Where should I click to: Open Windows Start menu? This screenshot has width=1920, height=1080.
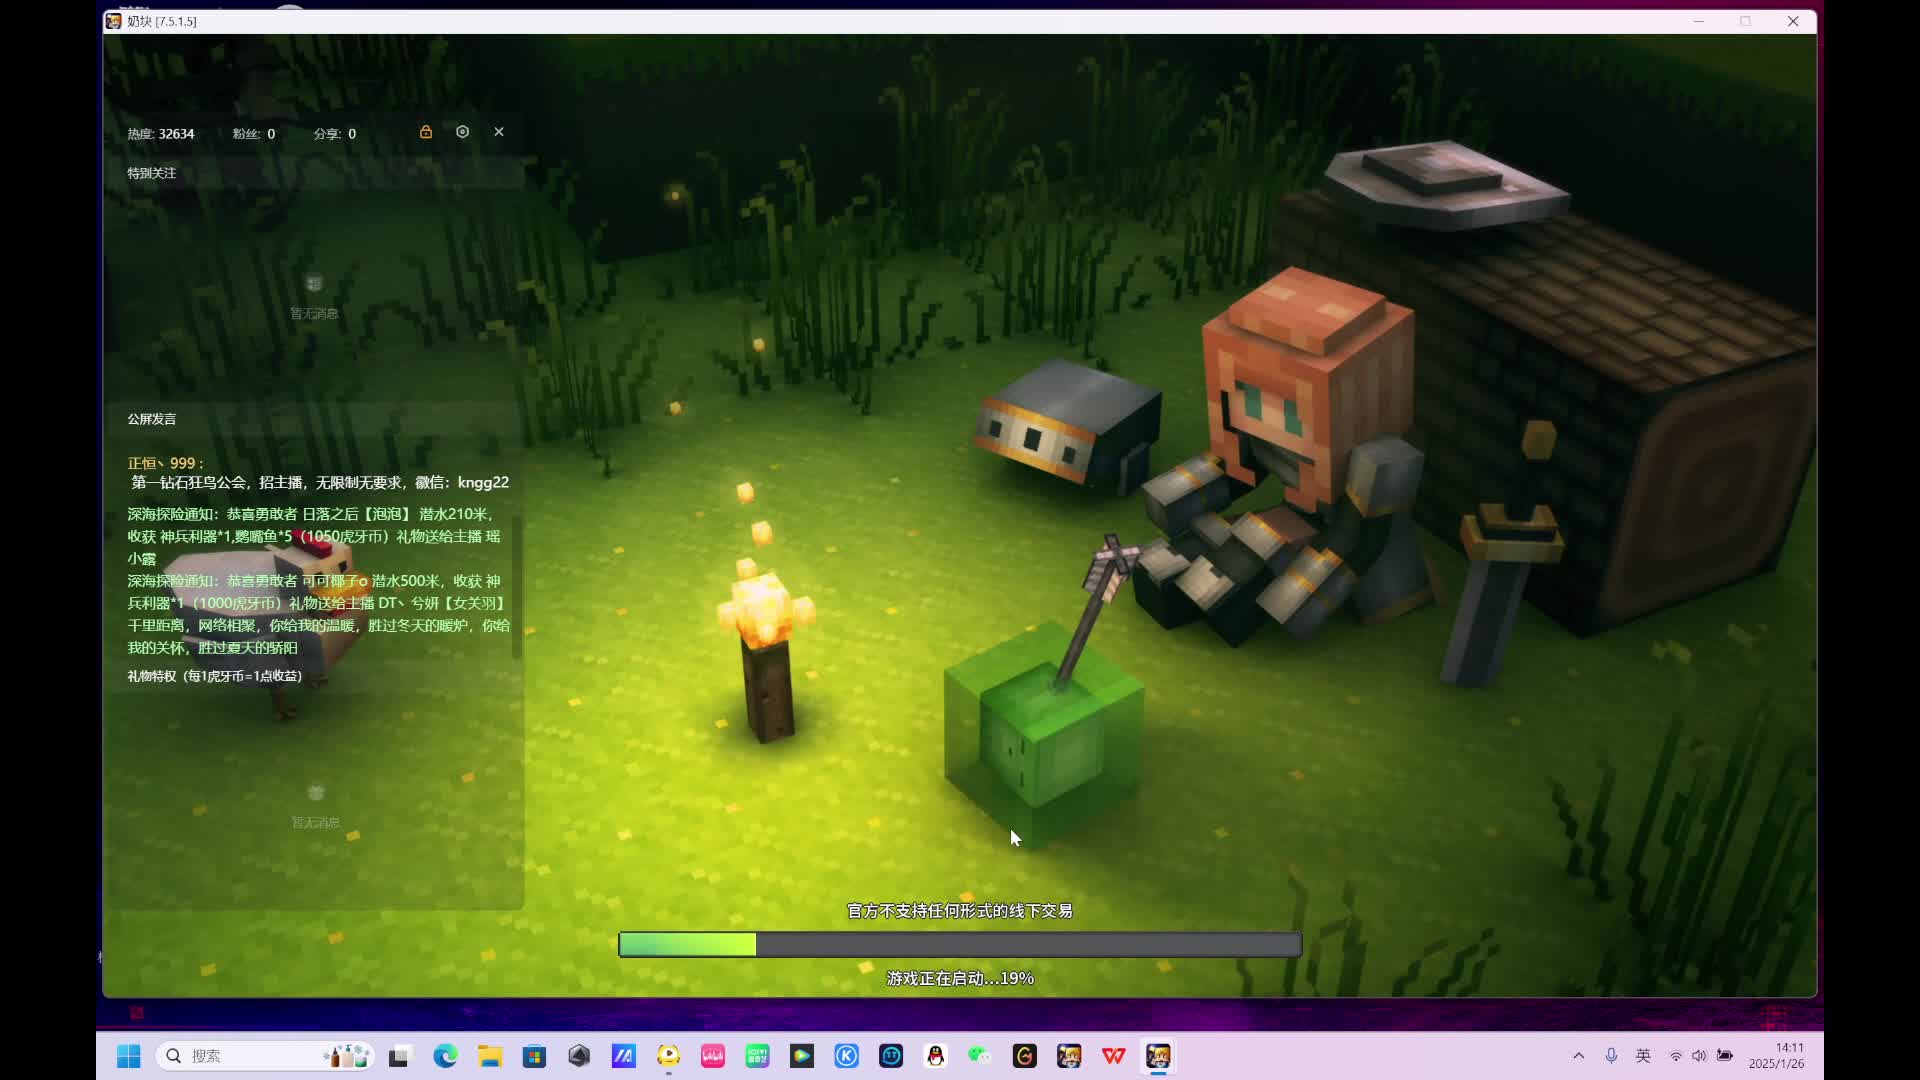pyautogui.click(x=129, y=1056)
